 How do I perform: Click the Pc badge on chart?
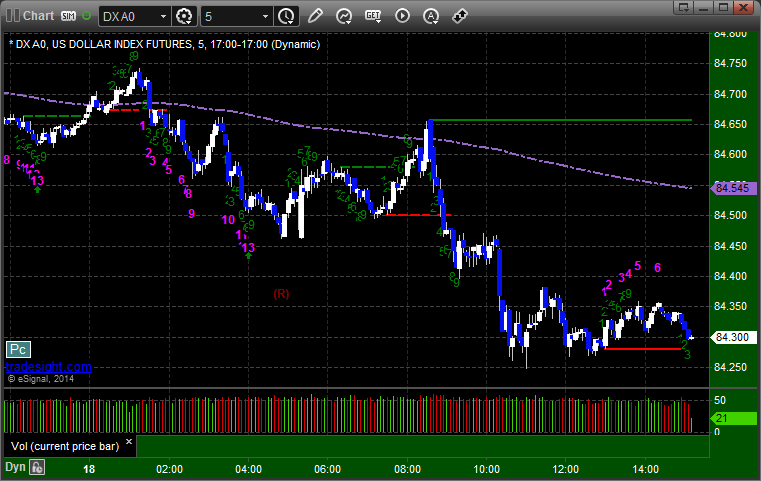click(x=18, y=349)
